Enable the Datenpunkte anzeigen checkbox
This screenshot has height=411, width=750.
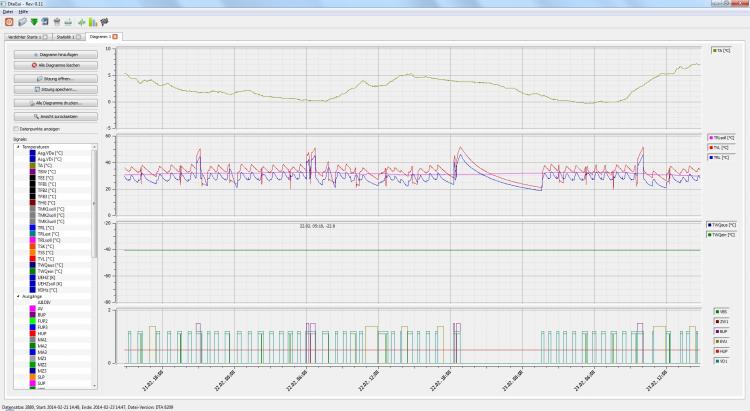click(x=16, y=129)
